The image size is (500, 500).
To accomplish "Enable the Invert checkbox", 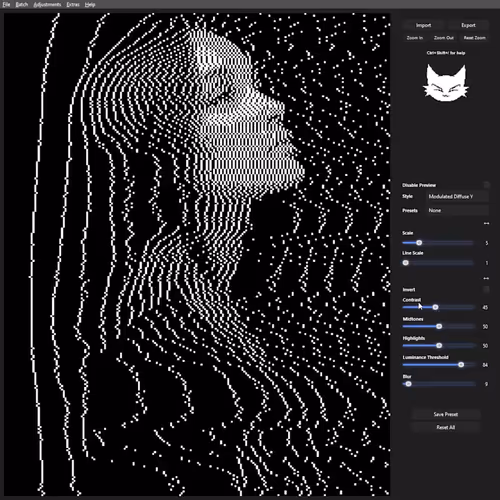I will (486, 289).
